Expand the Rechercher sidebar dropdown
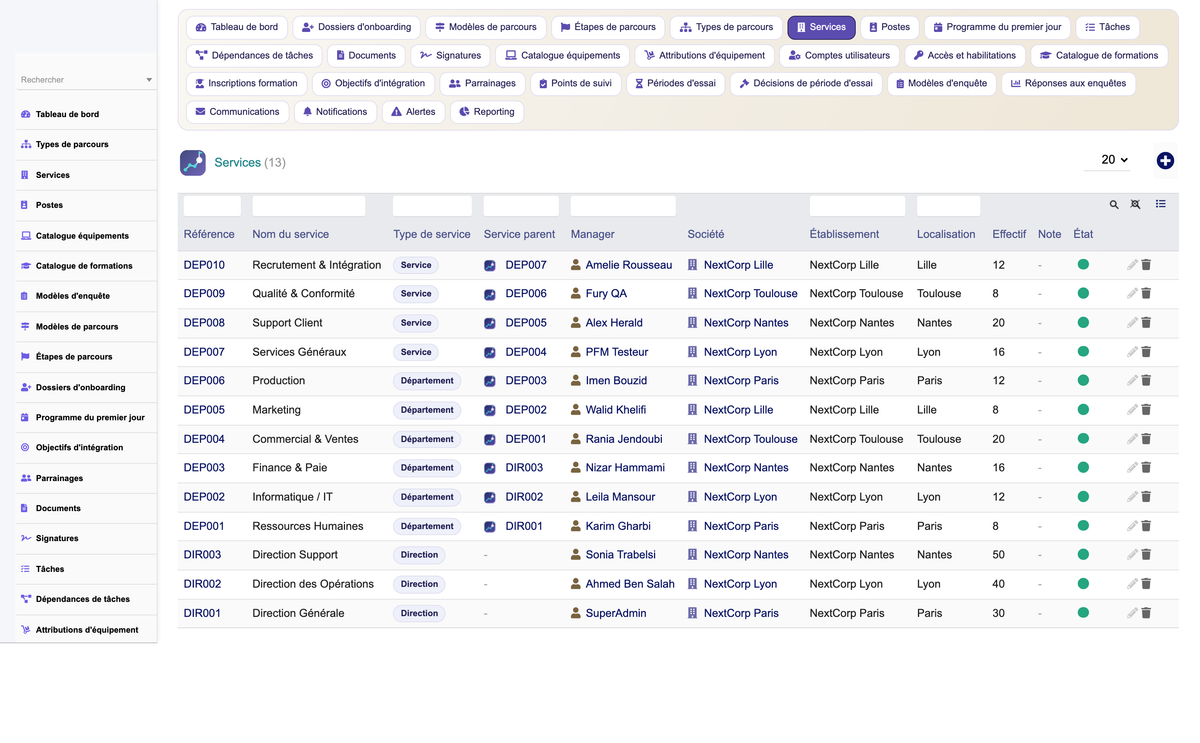The width and height of the screenshot is (1200, 743). 149,80
